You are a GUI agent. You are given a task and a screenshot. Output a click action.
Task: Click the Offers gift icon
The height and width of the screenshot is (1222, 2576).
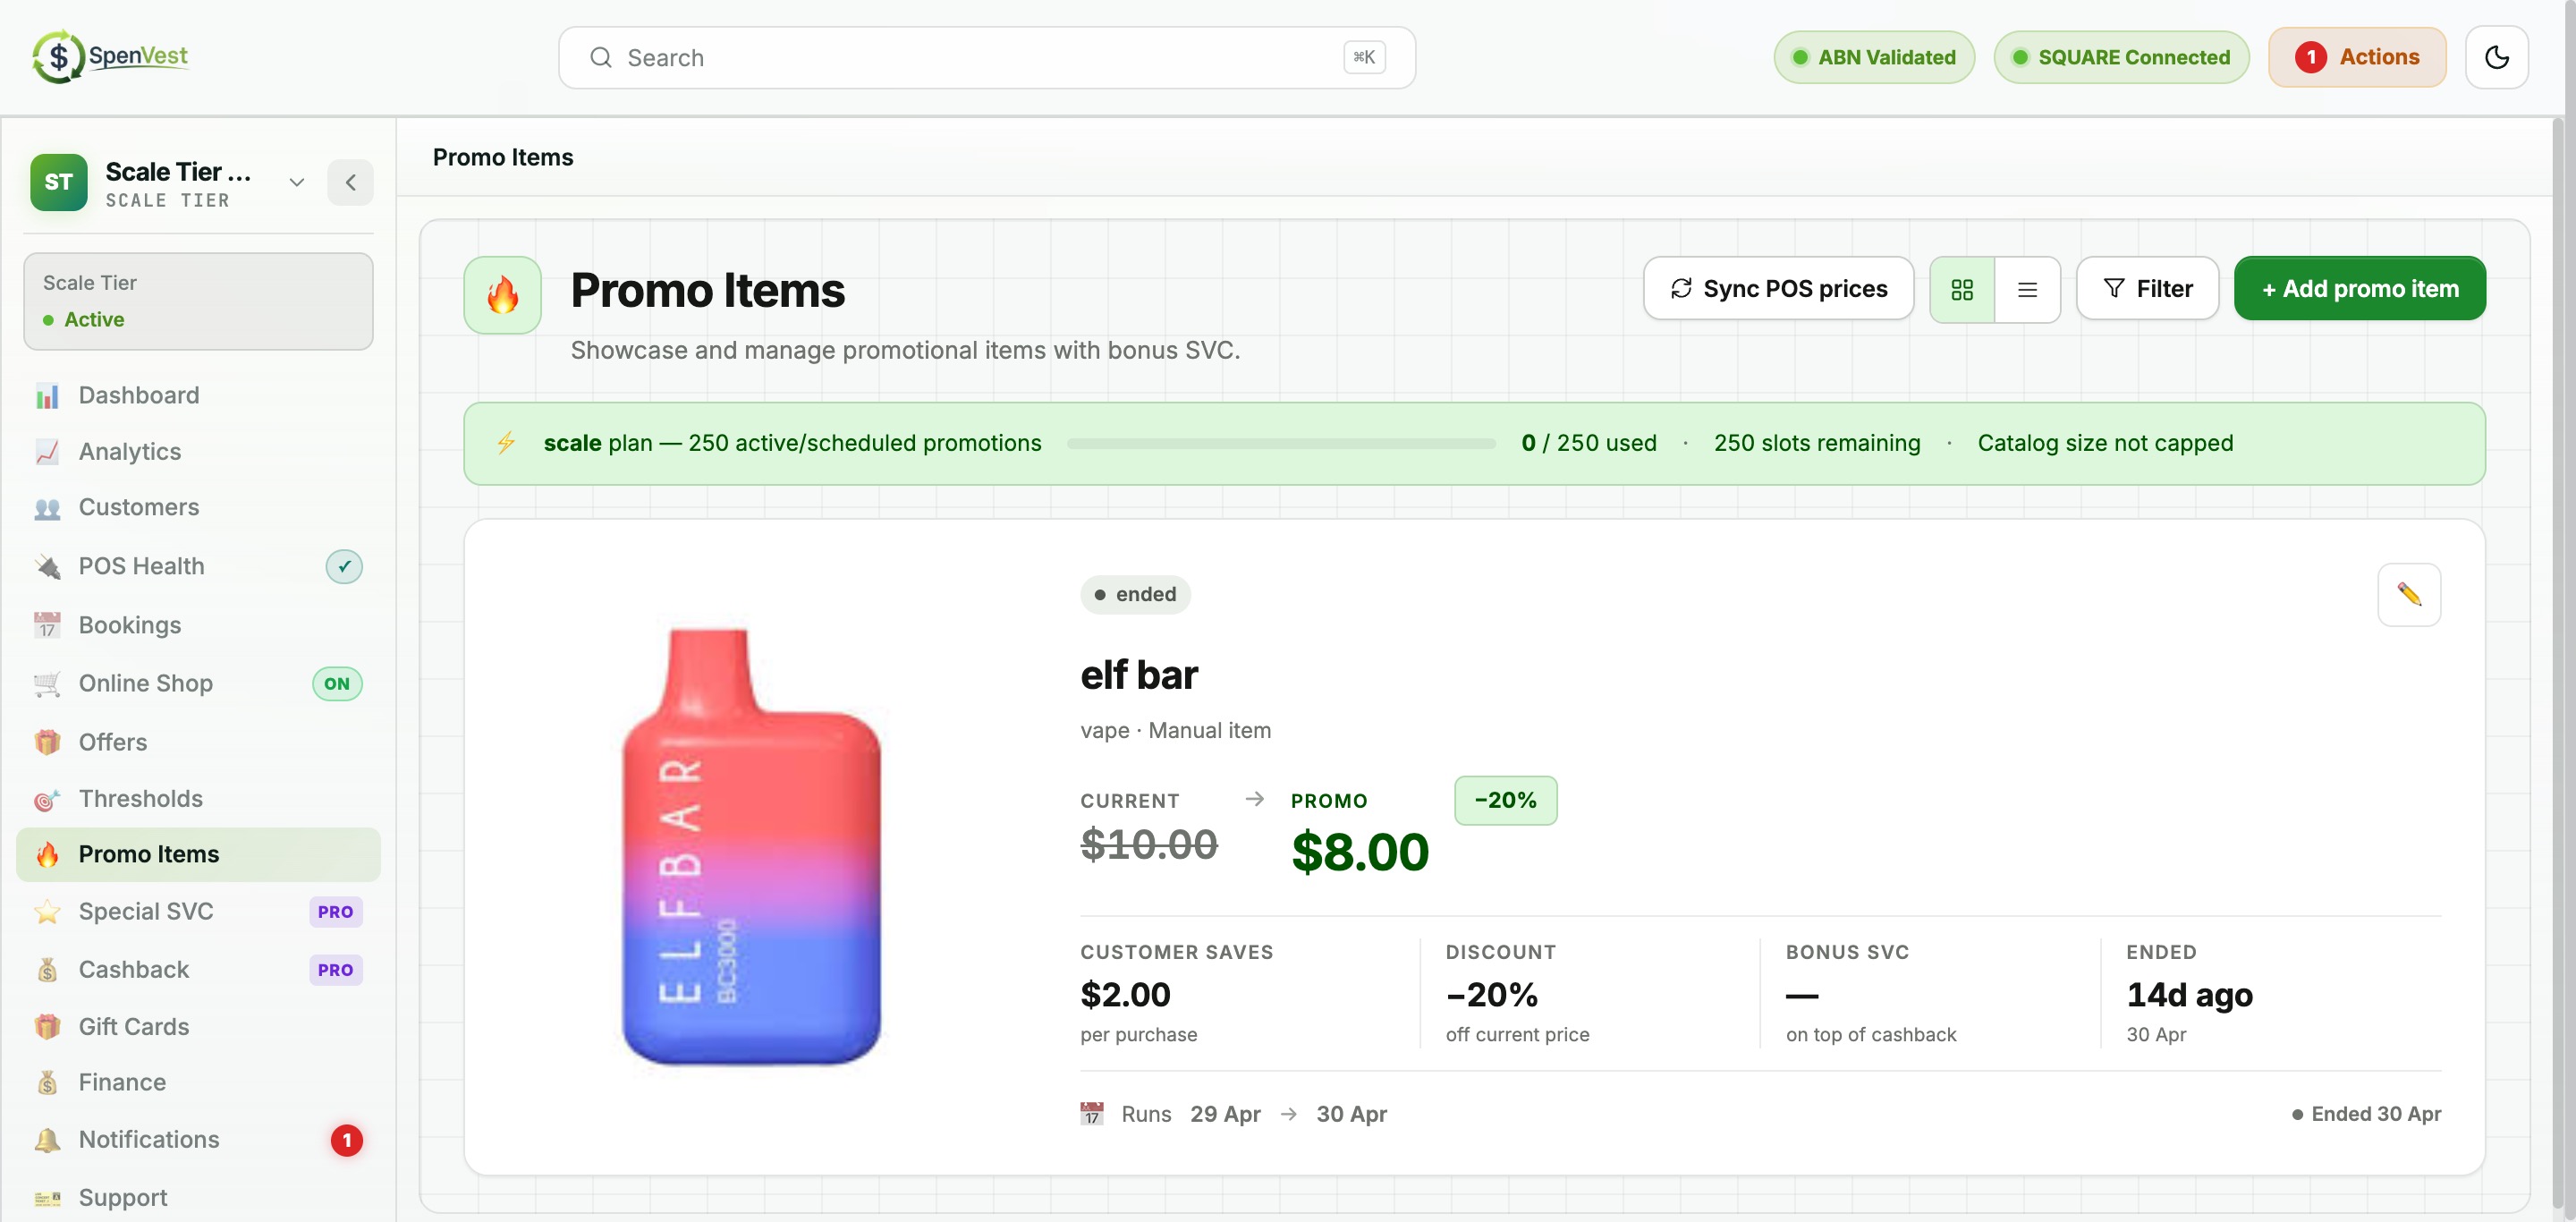(47, 743)
